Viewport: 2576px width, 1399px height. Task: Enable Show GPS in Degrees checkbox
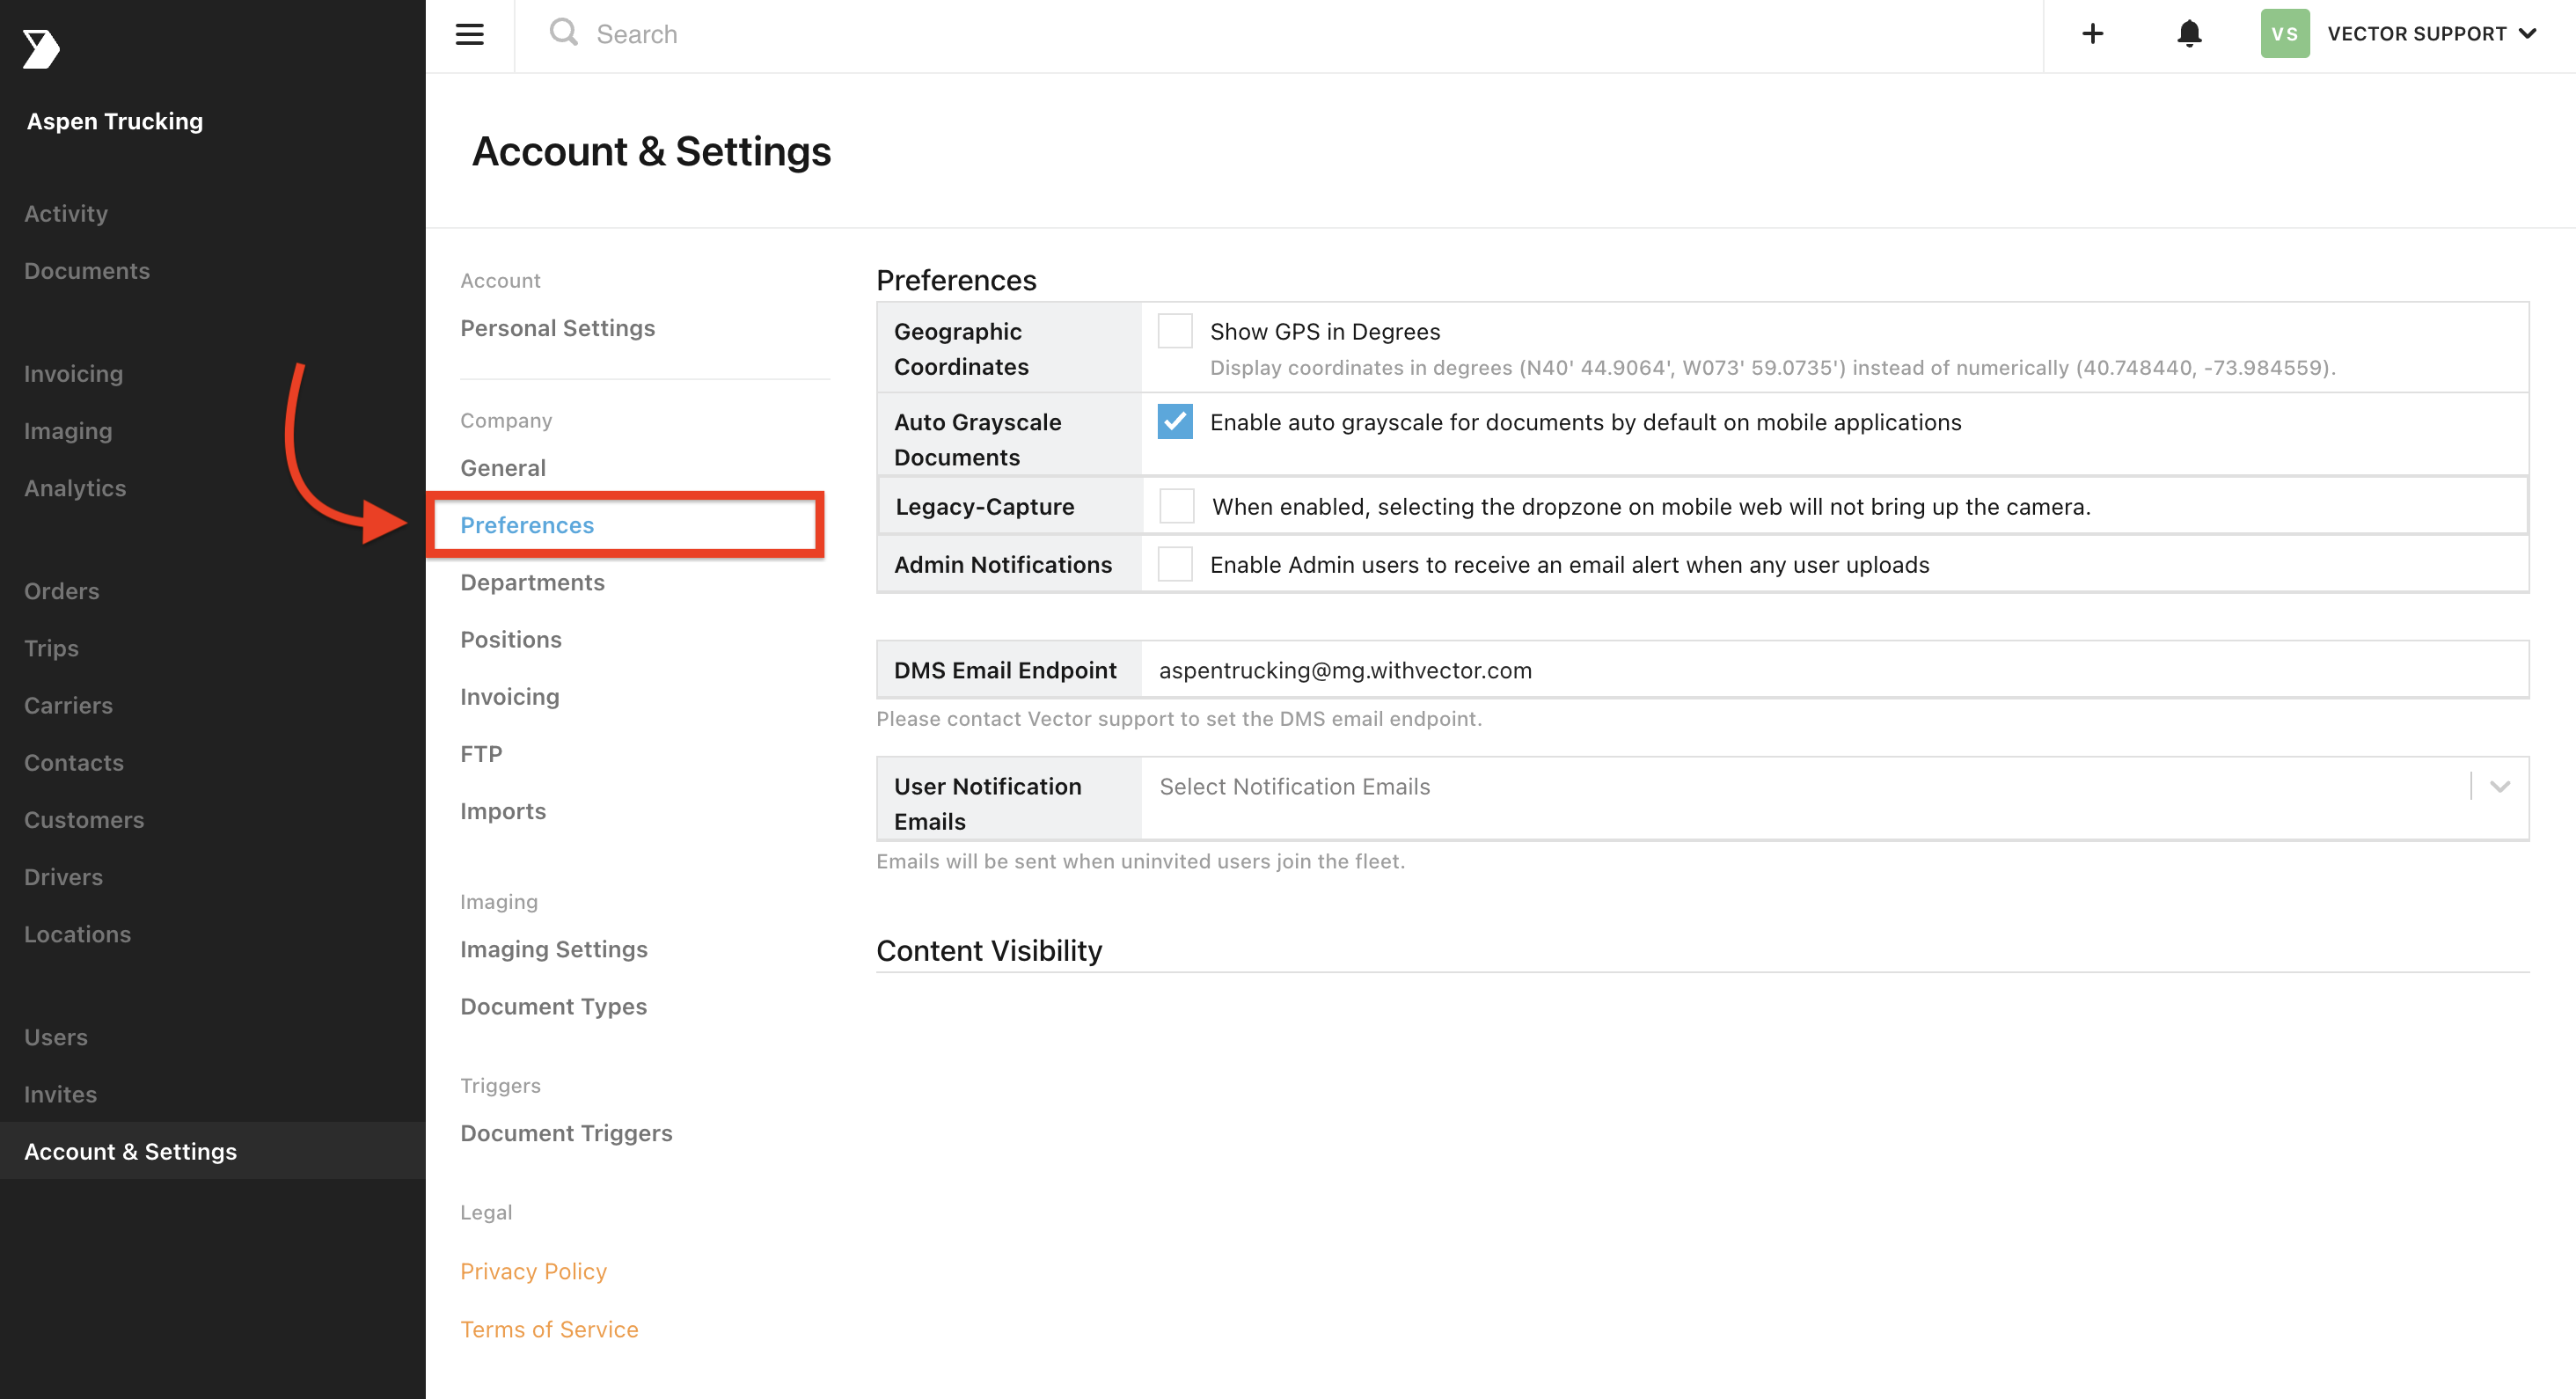[1175, 331]
